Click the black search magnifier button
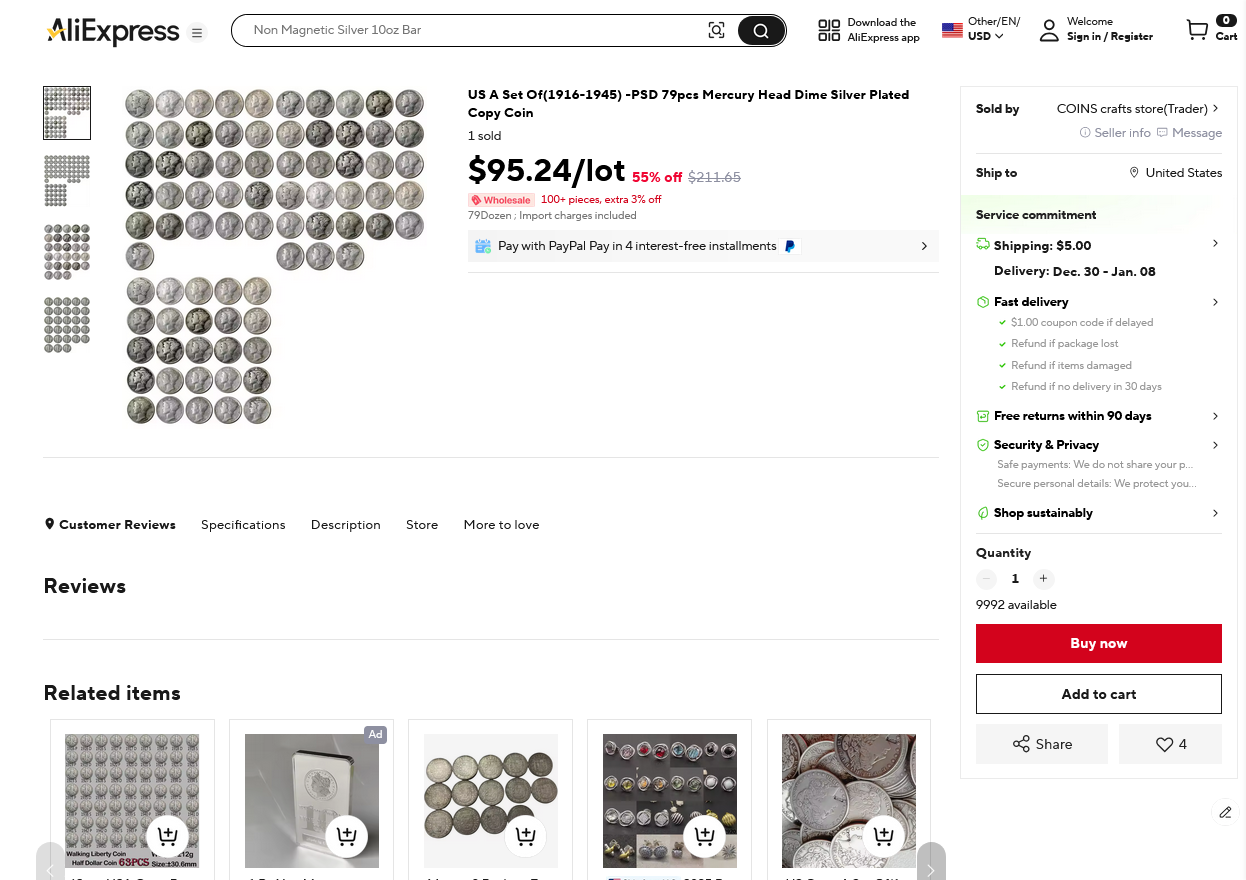The image size is (1246, 880). point(761,30)
